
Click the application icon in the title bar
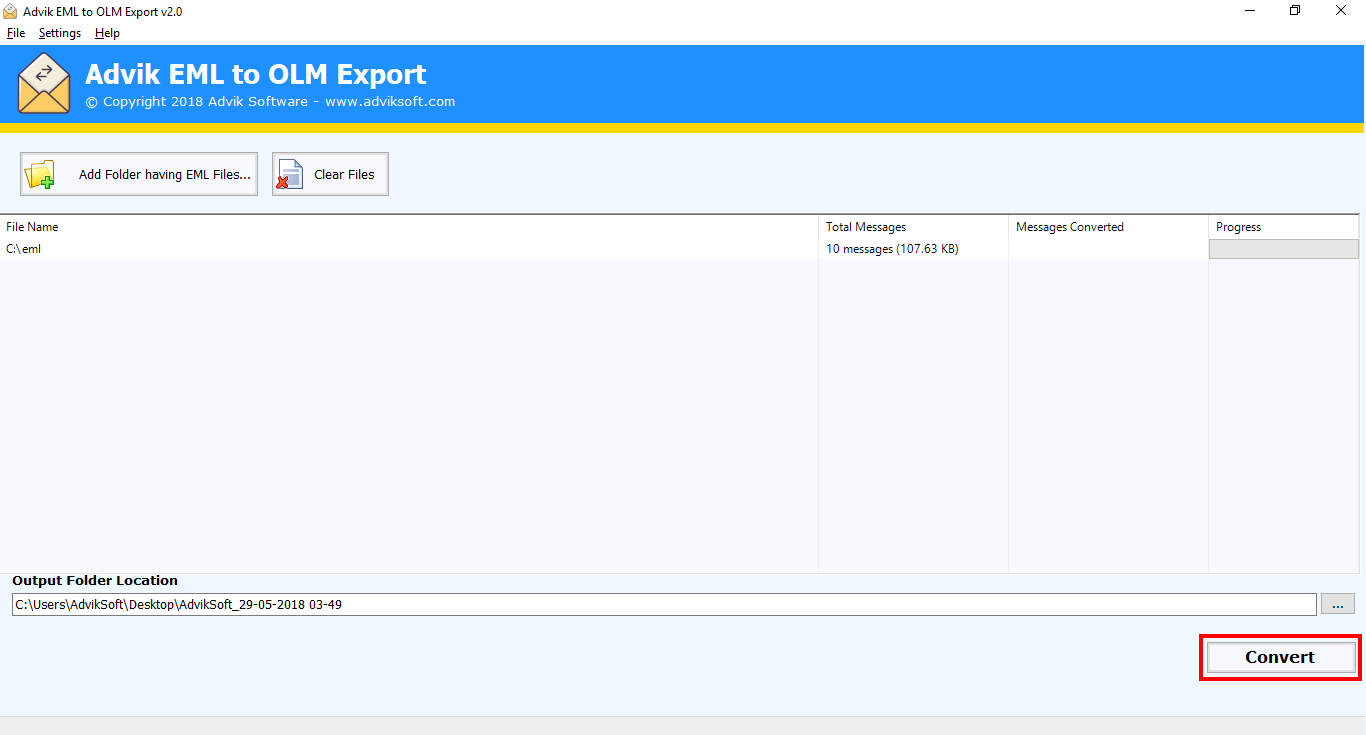coord(10,10)
